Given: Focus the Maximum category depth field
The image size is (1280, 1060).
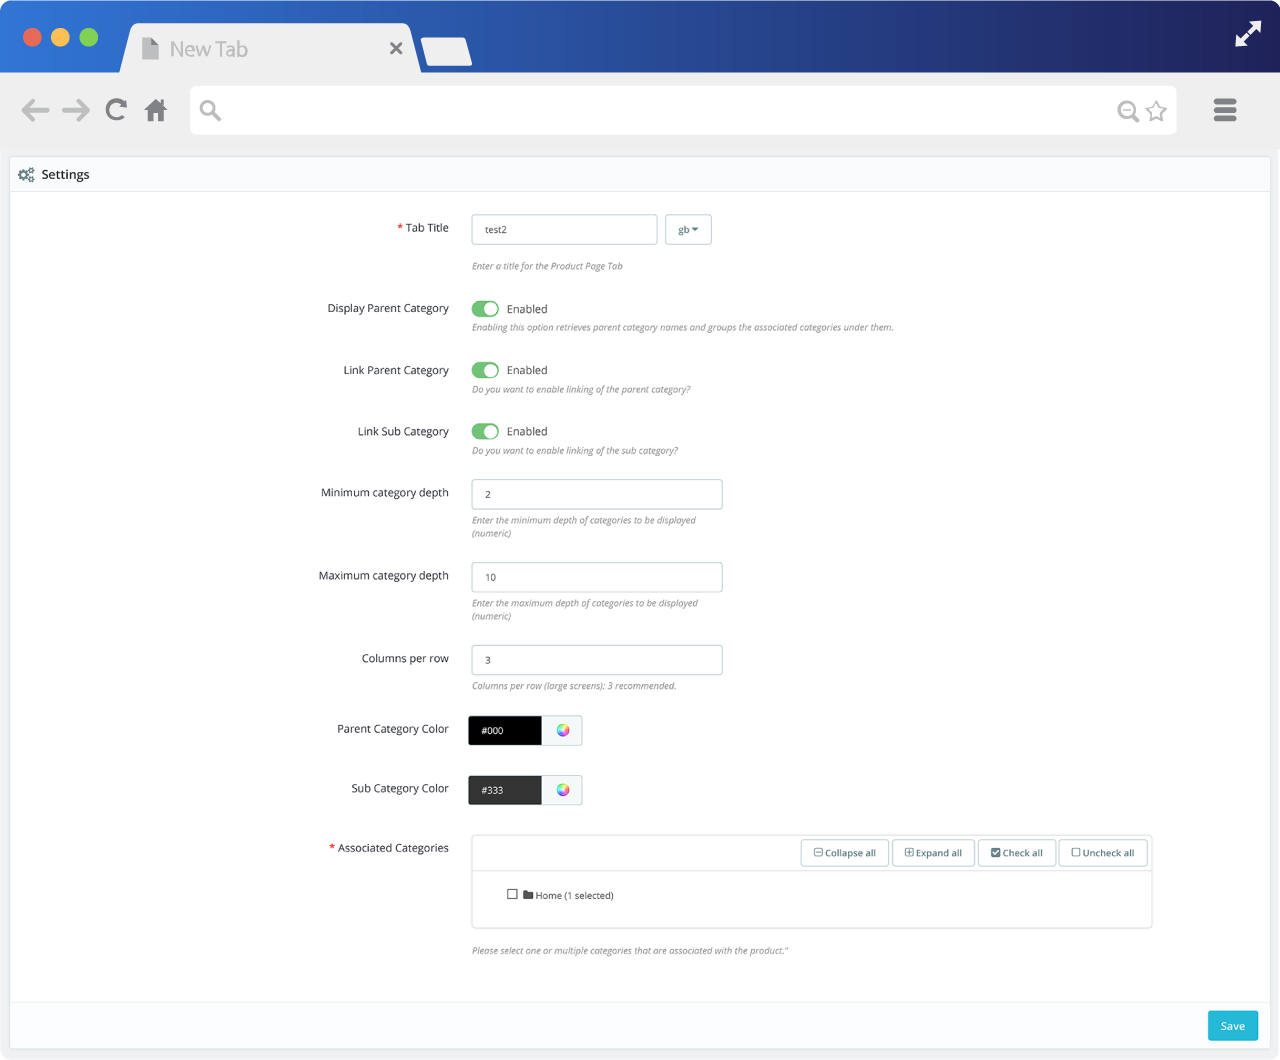Looking at the screenshot, I should click(x=597, y=577).
